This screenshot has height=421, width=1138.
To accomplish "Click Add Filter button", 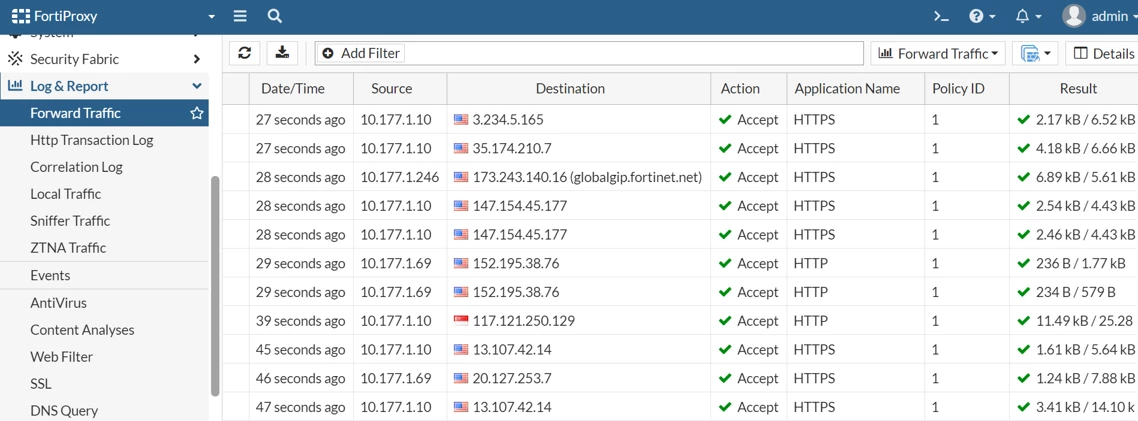I will pos(361,53).
